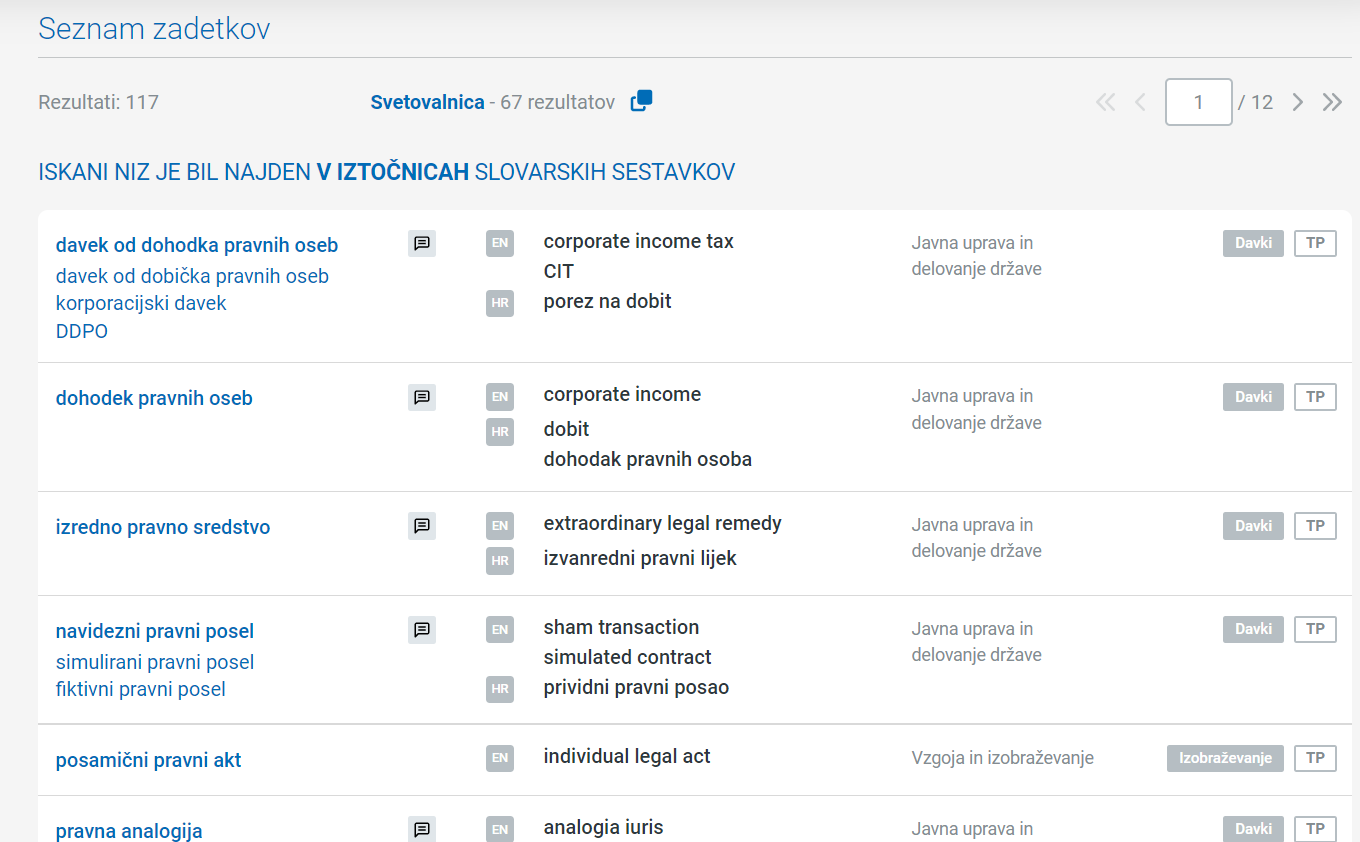1360x842 pixels.
Task: Open entry posamični pravni akt
Action: coord(149,760)
